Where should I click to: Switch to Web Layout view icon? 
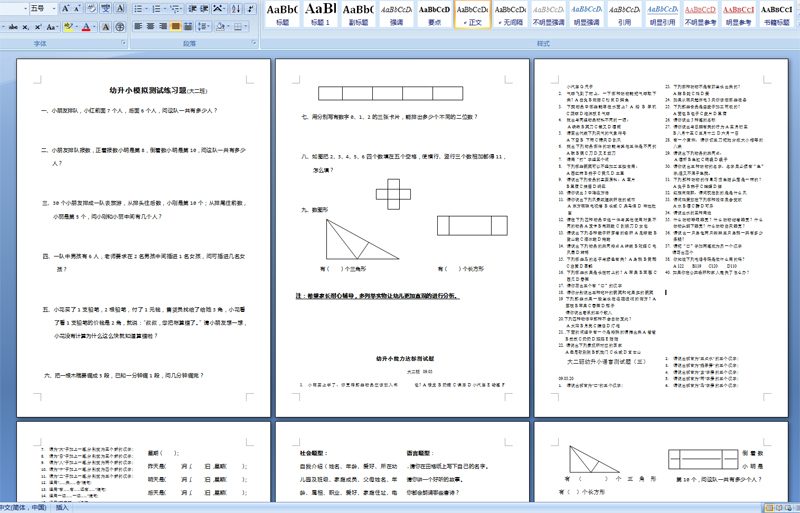tap(789, 508)
